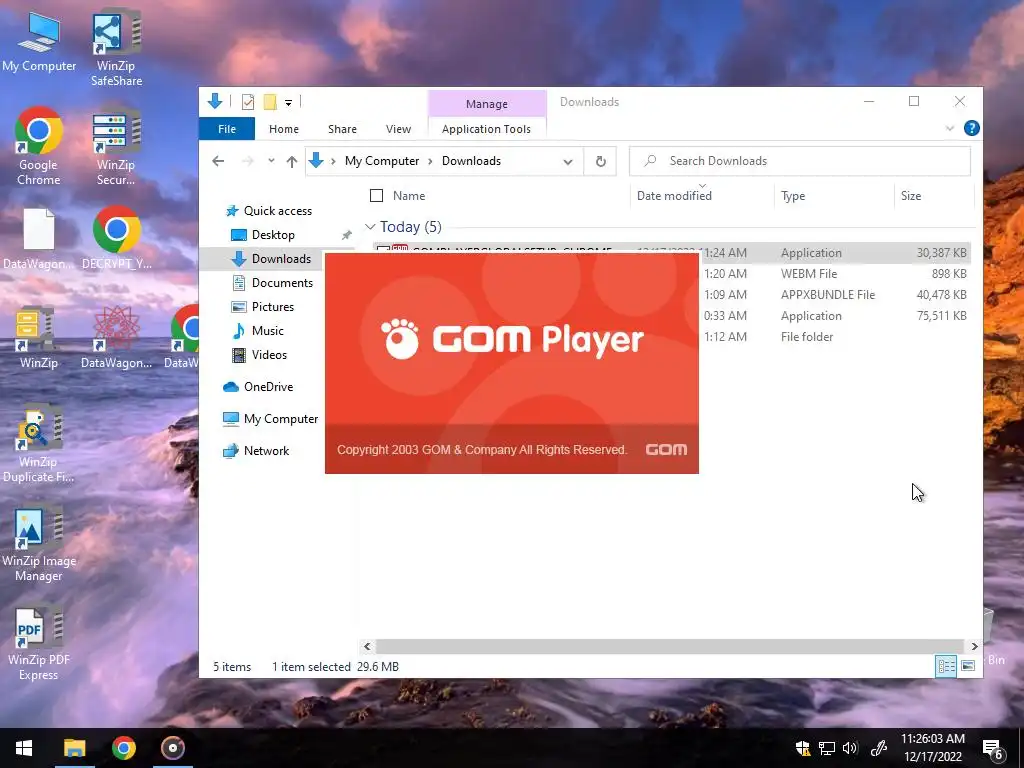Open Pictures in navigation pane
The height and width of the screenshot is (768, 1024).
coord(264,307)
